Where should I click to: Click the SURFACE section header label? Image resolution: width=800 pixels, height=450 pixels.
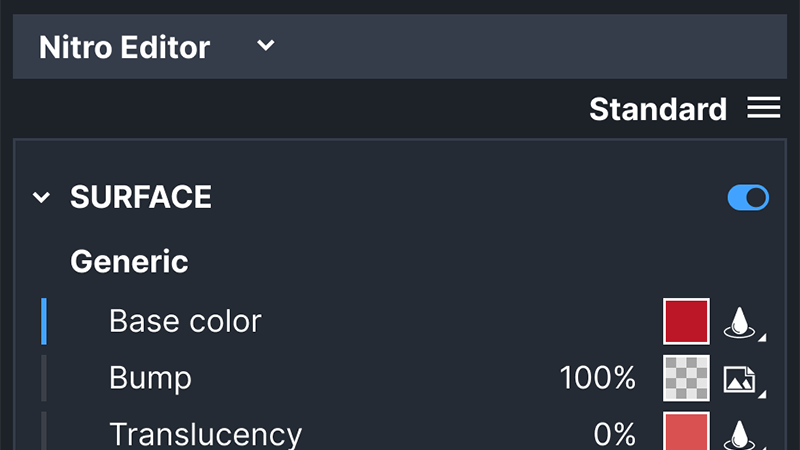(141, 197)
